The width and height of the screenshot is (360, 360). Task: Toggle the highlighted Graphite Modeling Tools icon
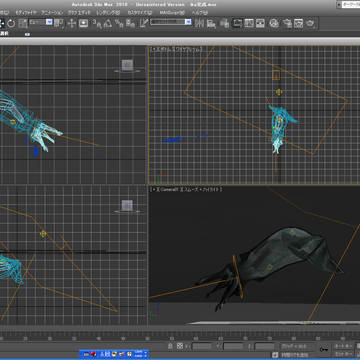pos(237,23)
